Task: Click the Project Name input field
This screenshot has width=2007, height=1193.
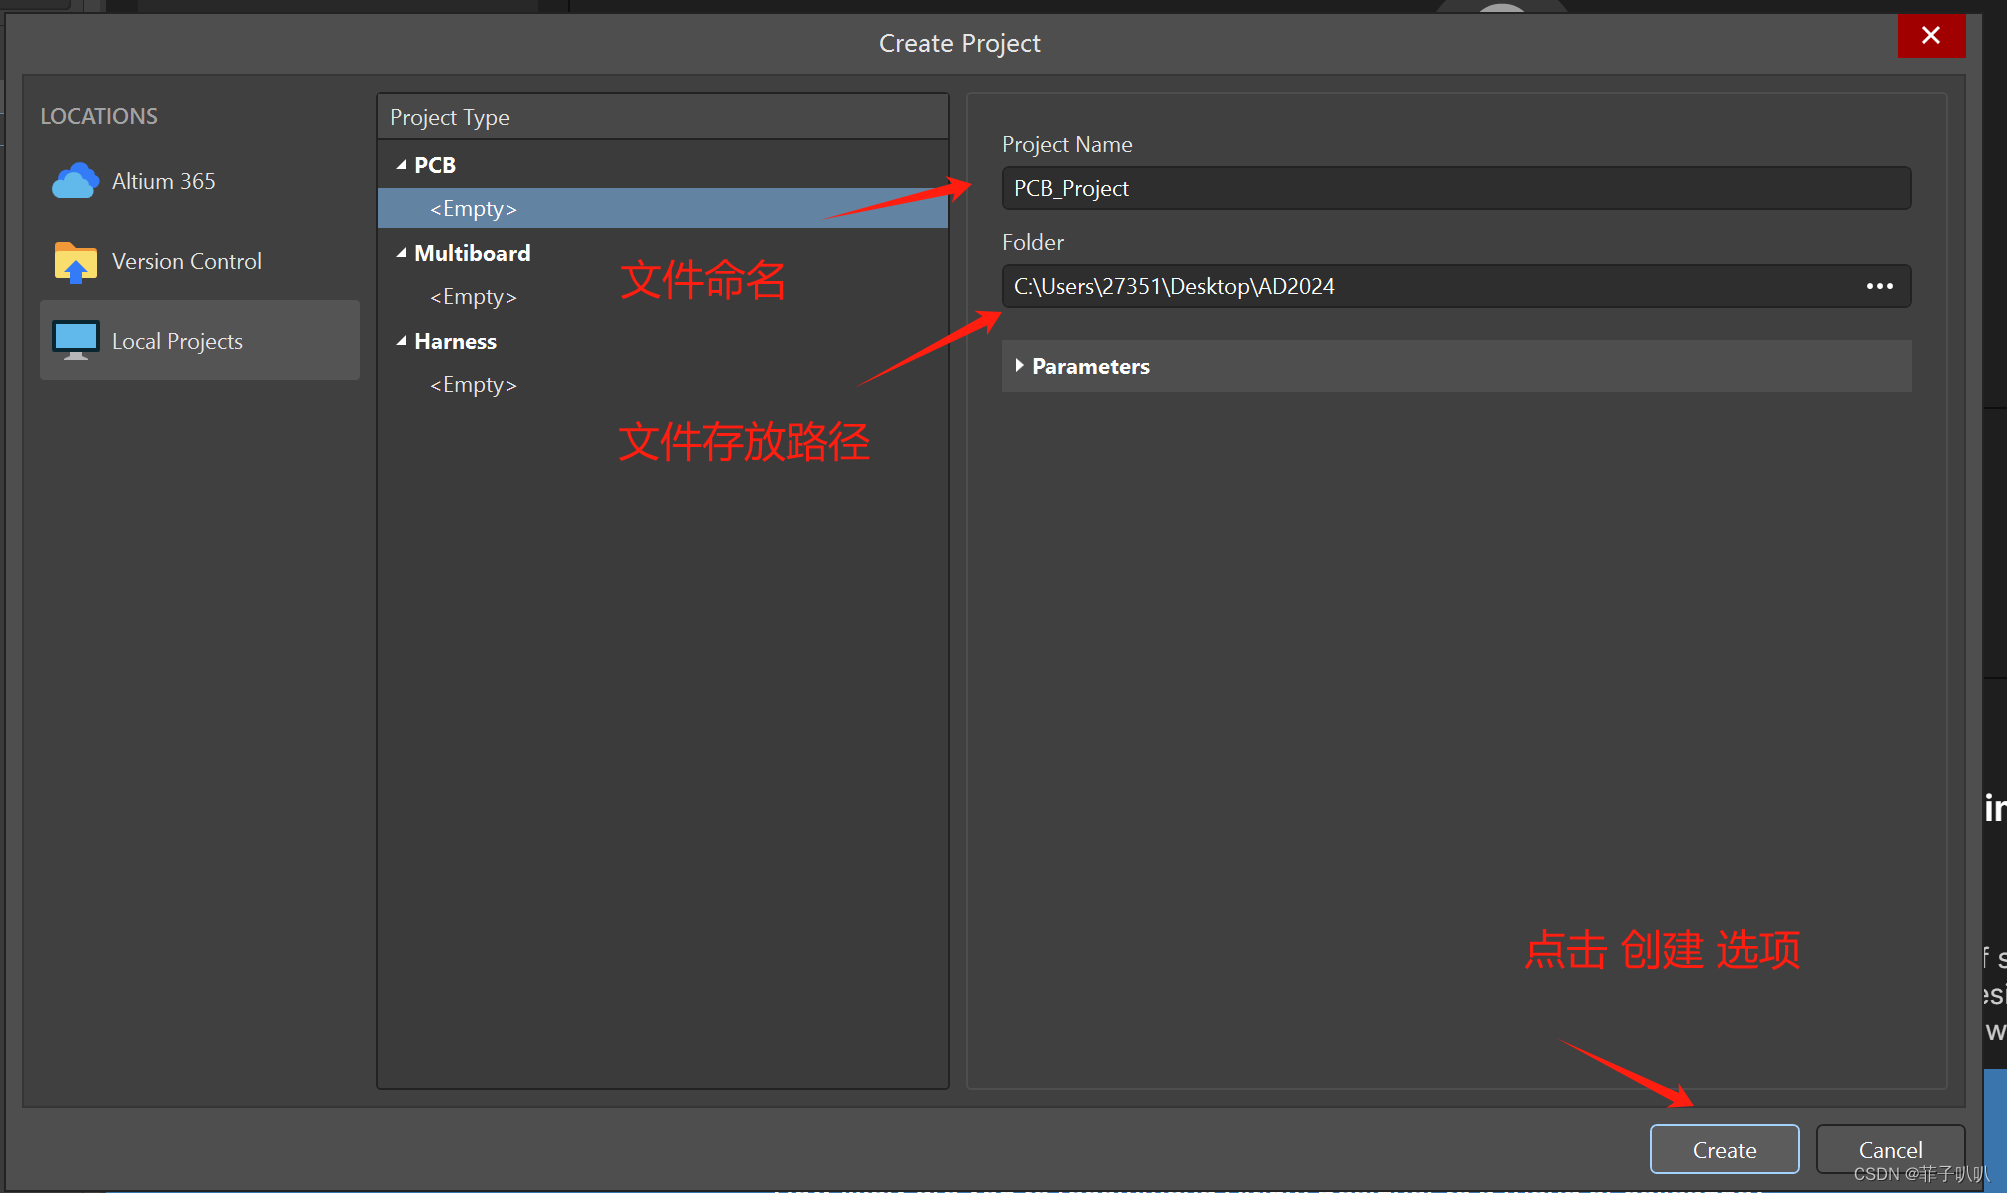Action: [1455, 188]
